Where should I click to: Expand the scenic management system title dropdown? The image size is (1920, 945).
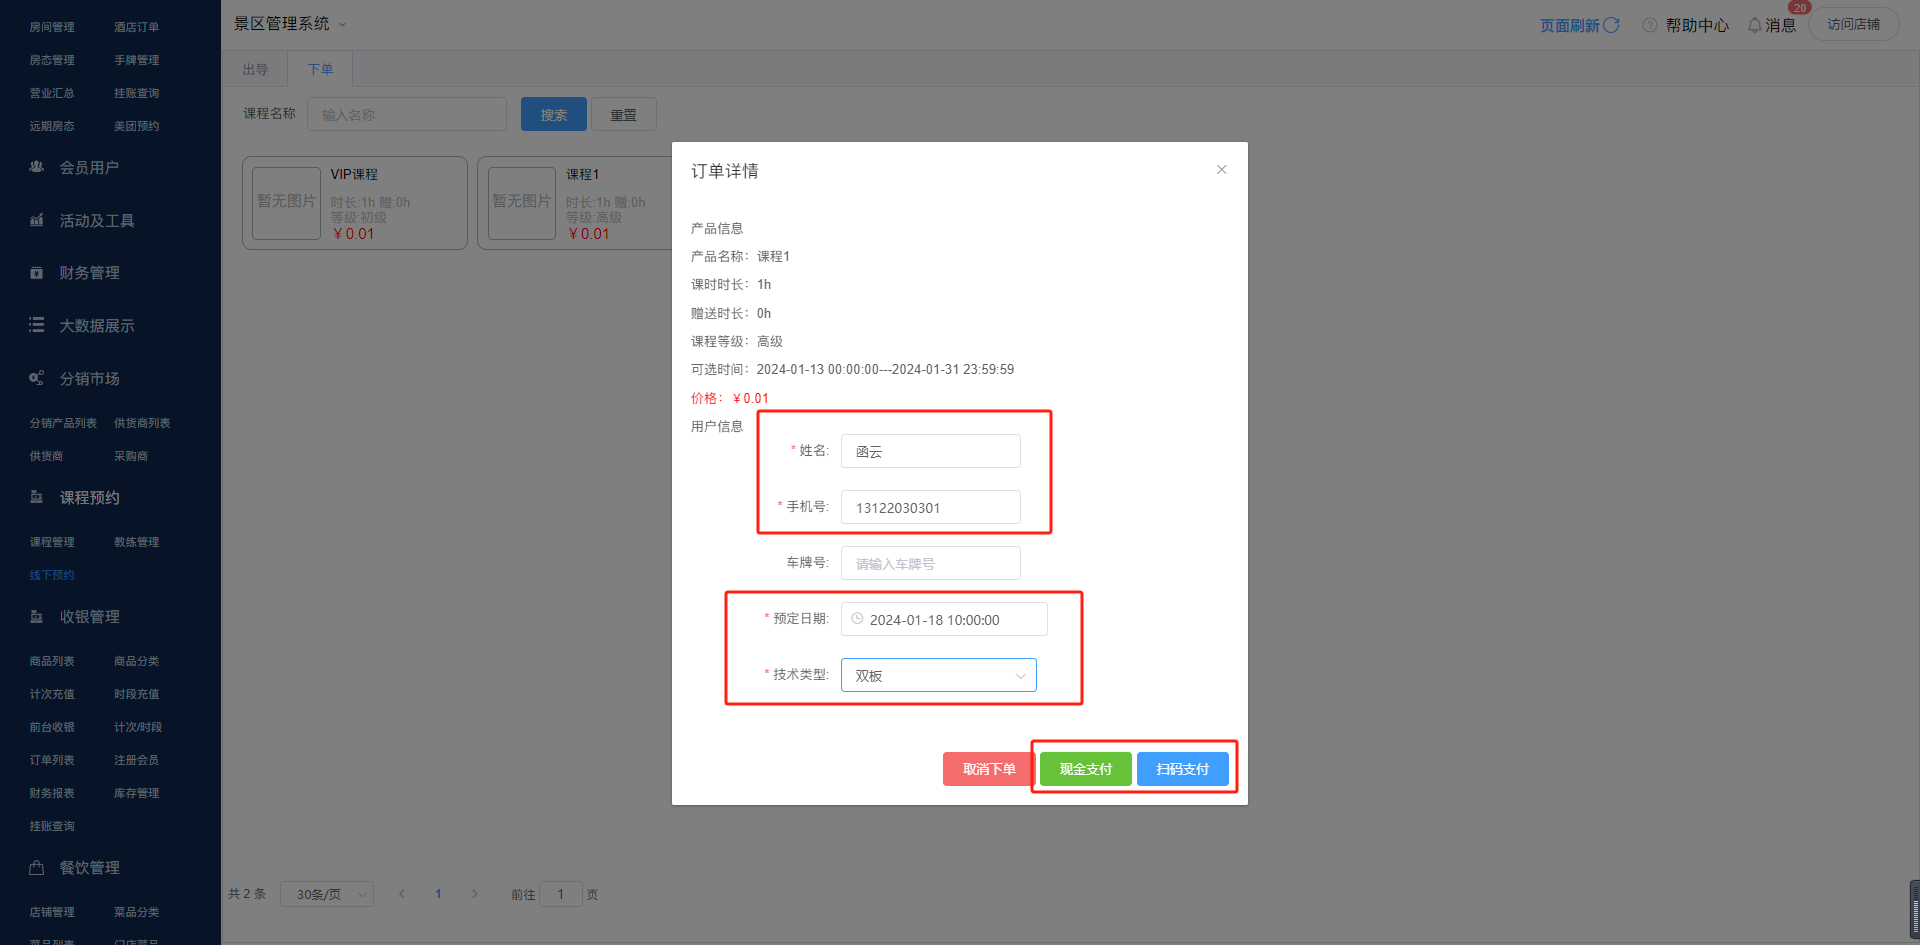coord(342,24)
